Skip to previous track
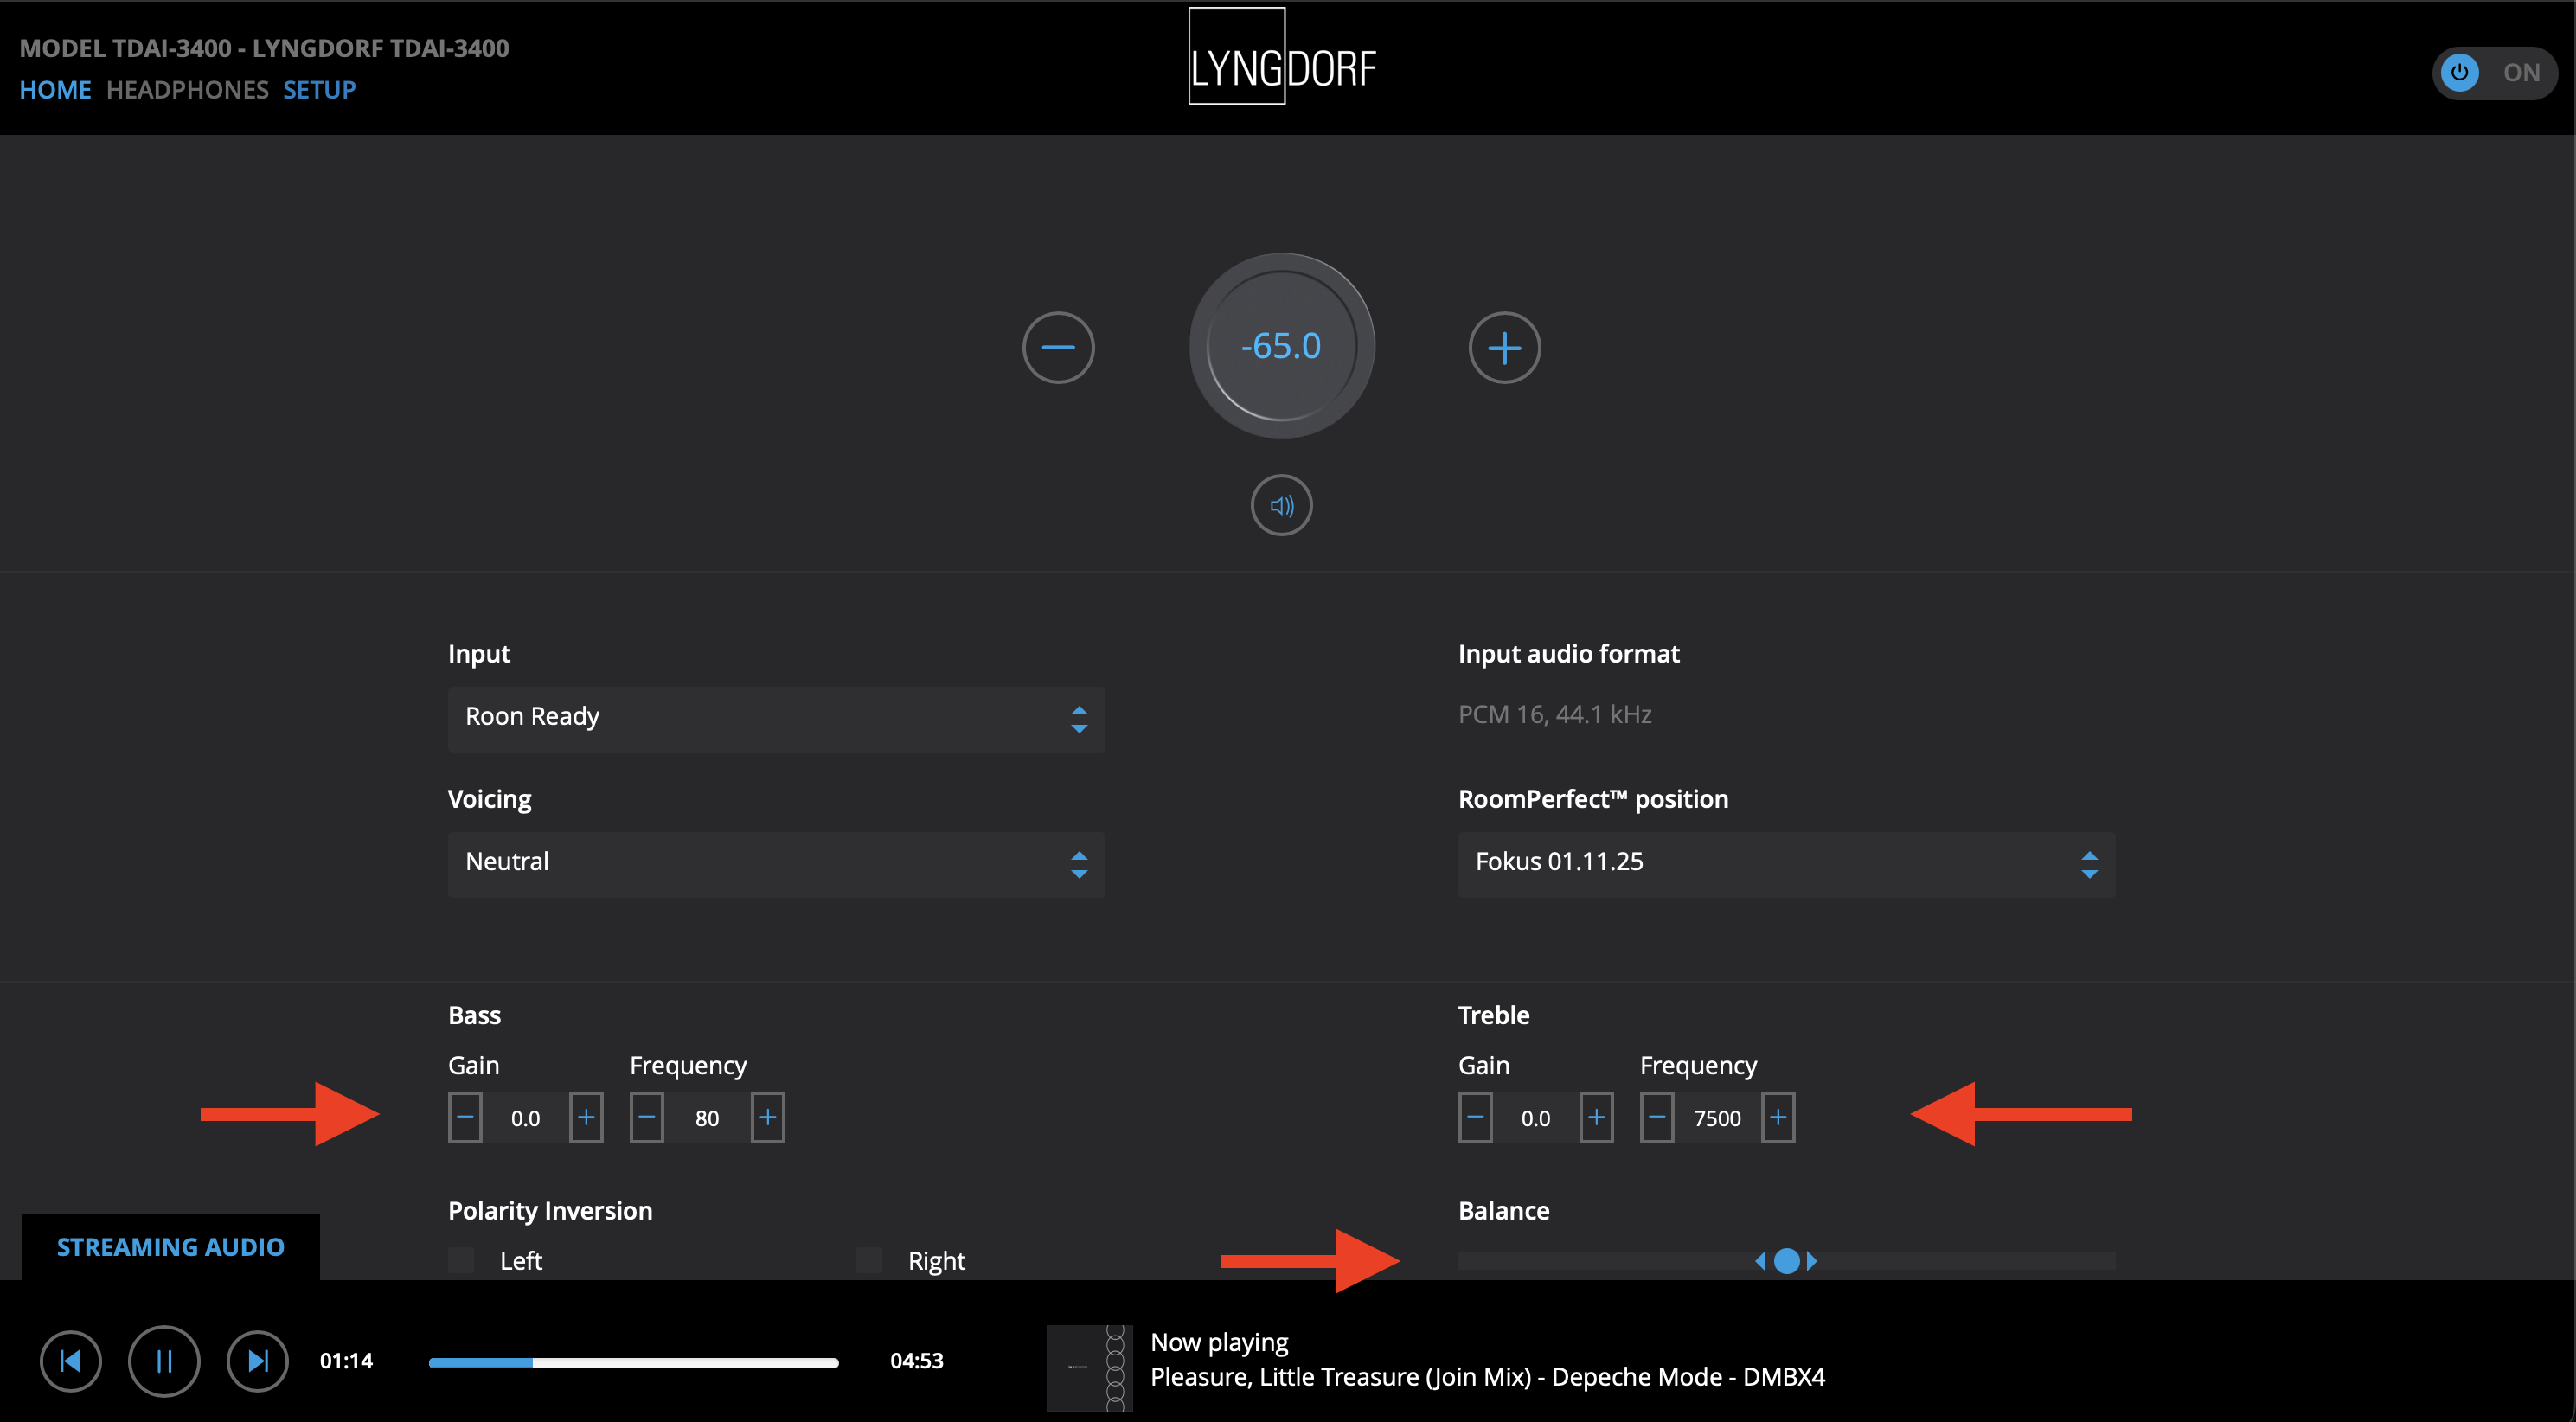Screen dimensions: 2576x1422 70,1360
